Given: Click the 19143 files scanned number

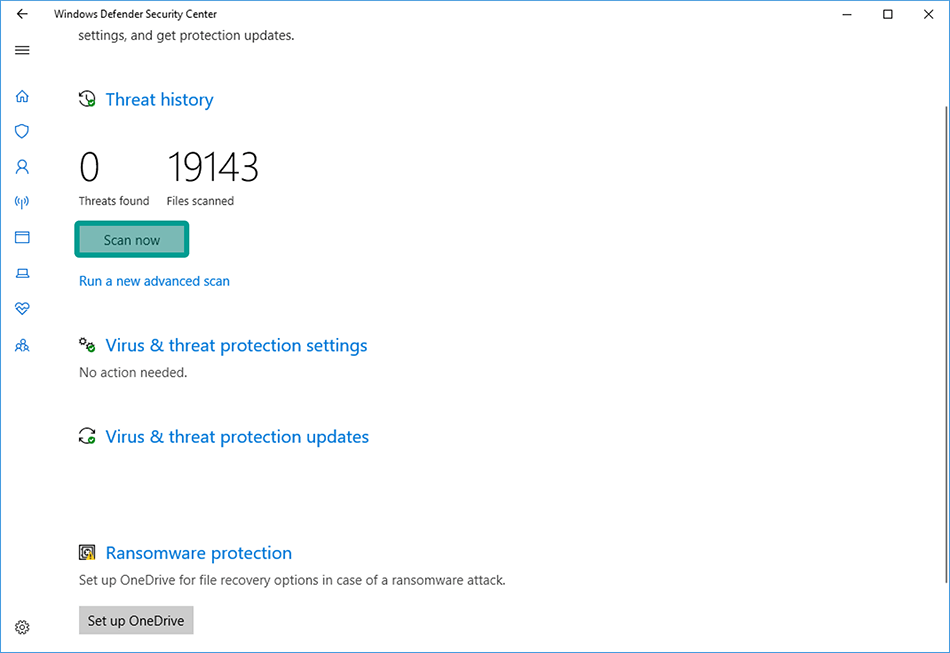Looking at the screenshot, I should (213, 167).
